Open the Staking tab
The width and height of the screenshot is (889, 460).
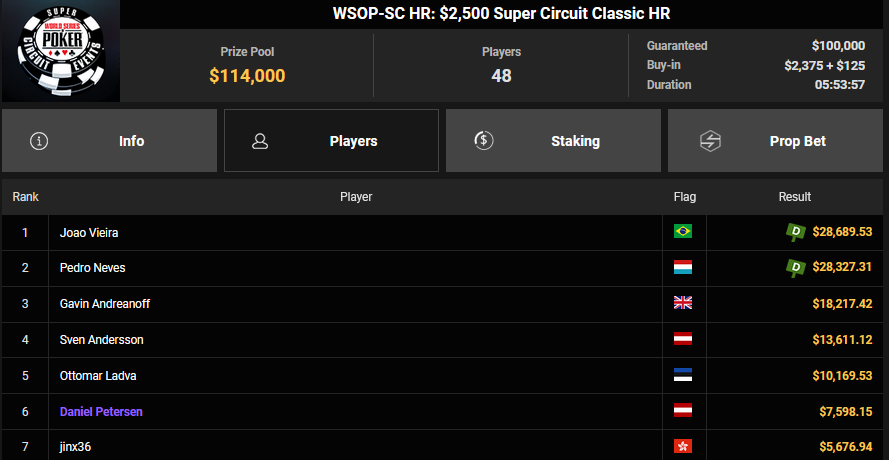click(553, 141)
